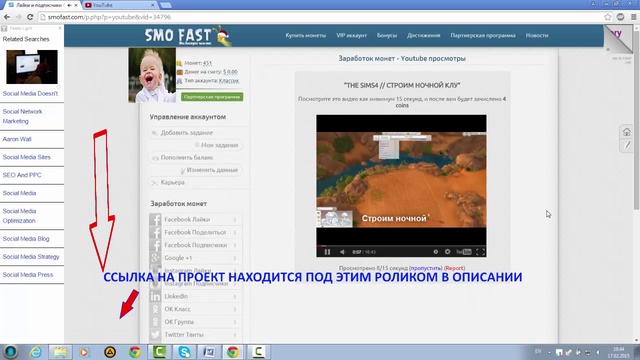Image resolution: width=640 pixels, height=360 pixels.
Task: Open the Social Network Marketing link
Action: click(x=22, y=116)
